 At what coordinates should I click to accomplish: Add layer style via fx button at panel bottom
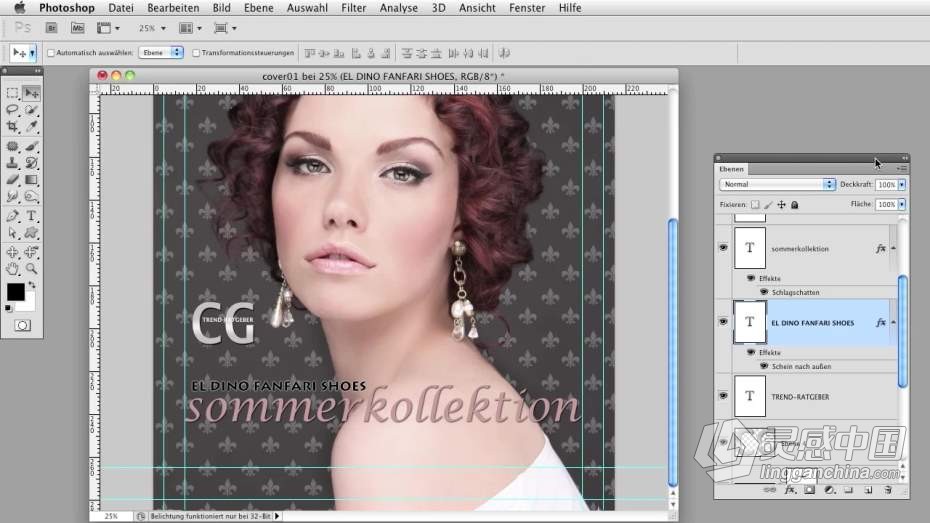click(790, 490)
